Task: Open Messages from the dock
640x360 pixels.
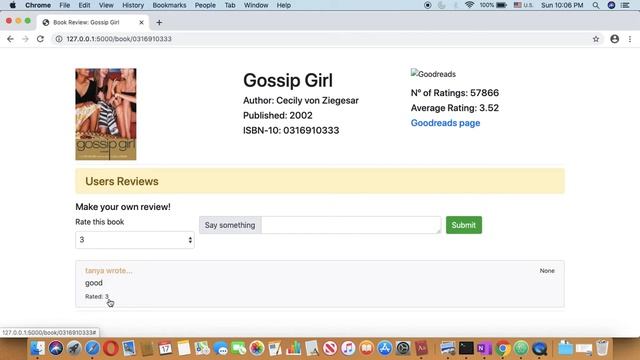Action: 220,348
